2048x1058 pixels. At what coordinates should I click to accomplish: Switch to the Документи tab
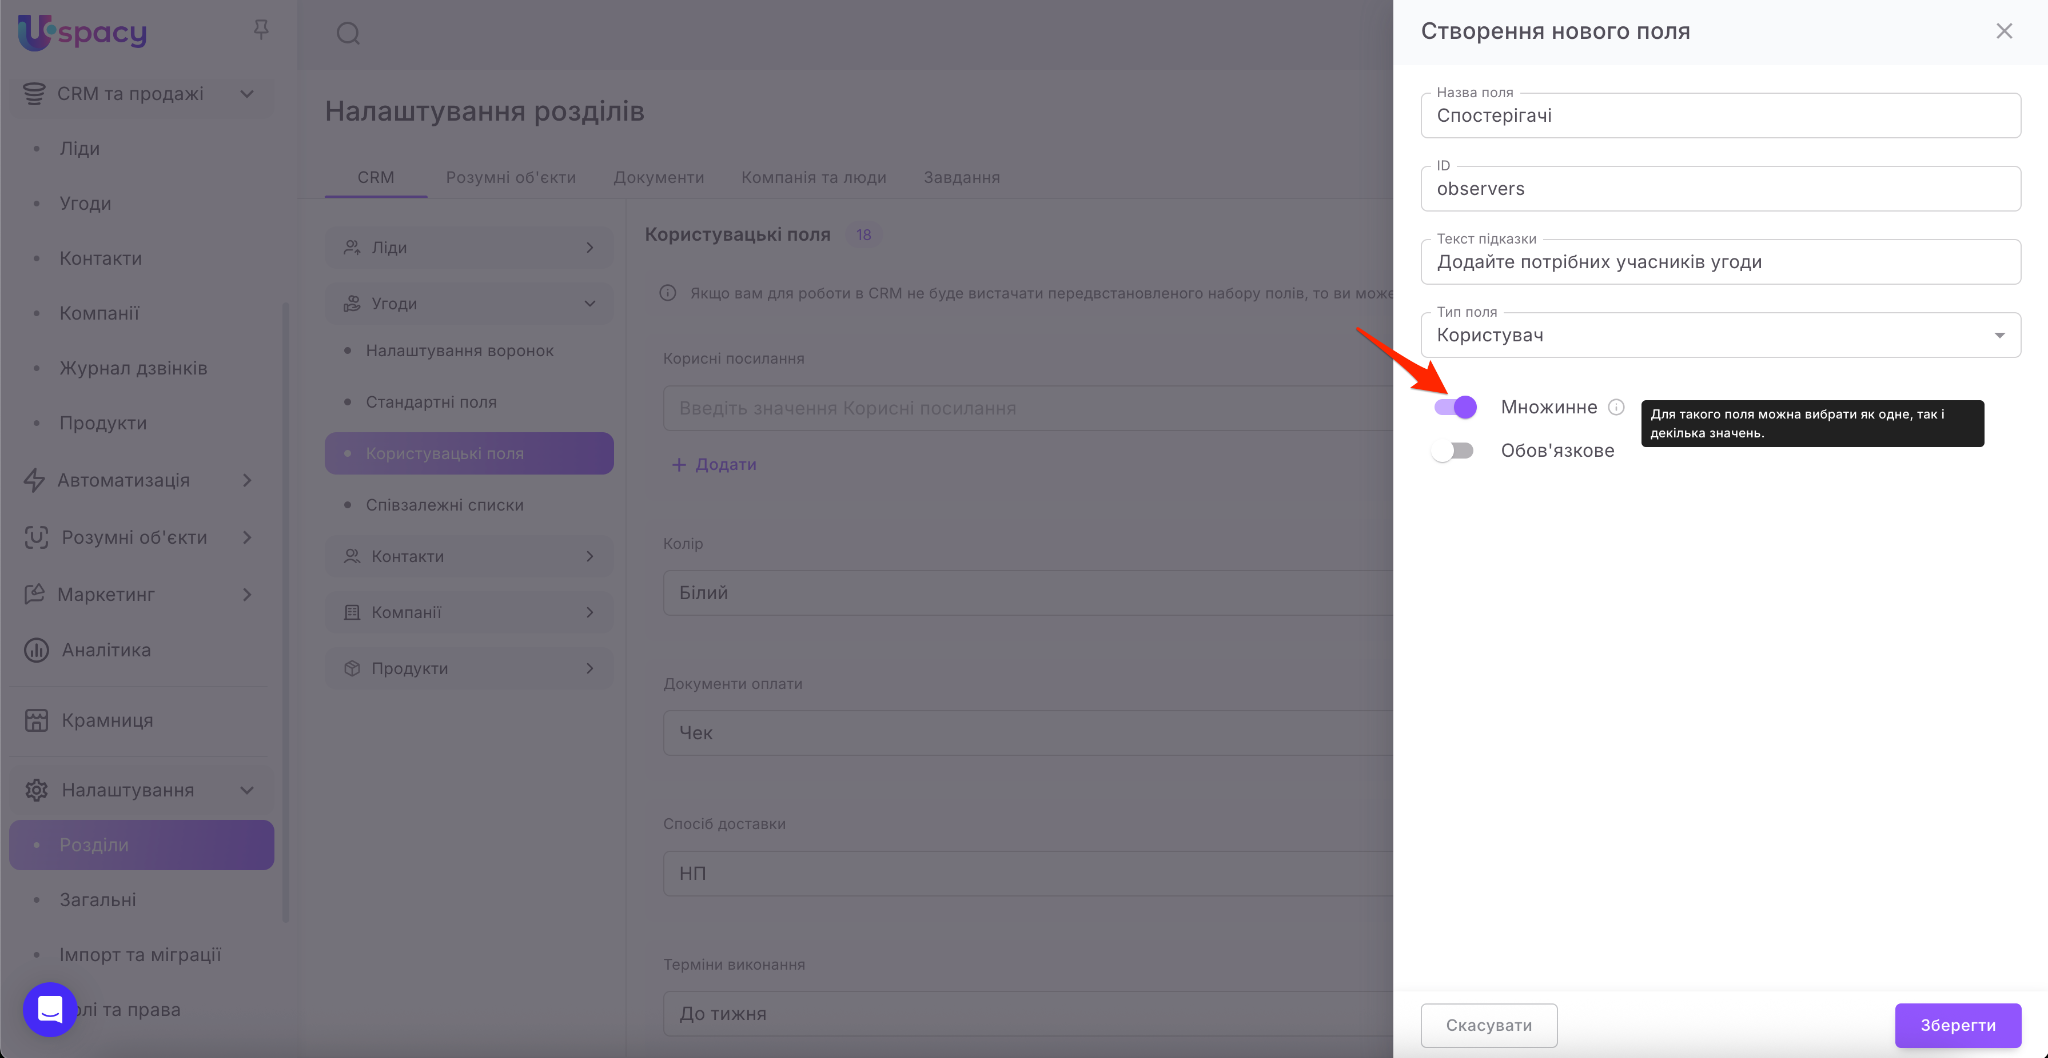658,177
